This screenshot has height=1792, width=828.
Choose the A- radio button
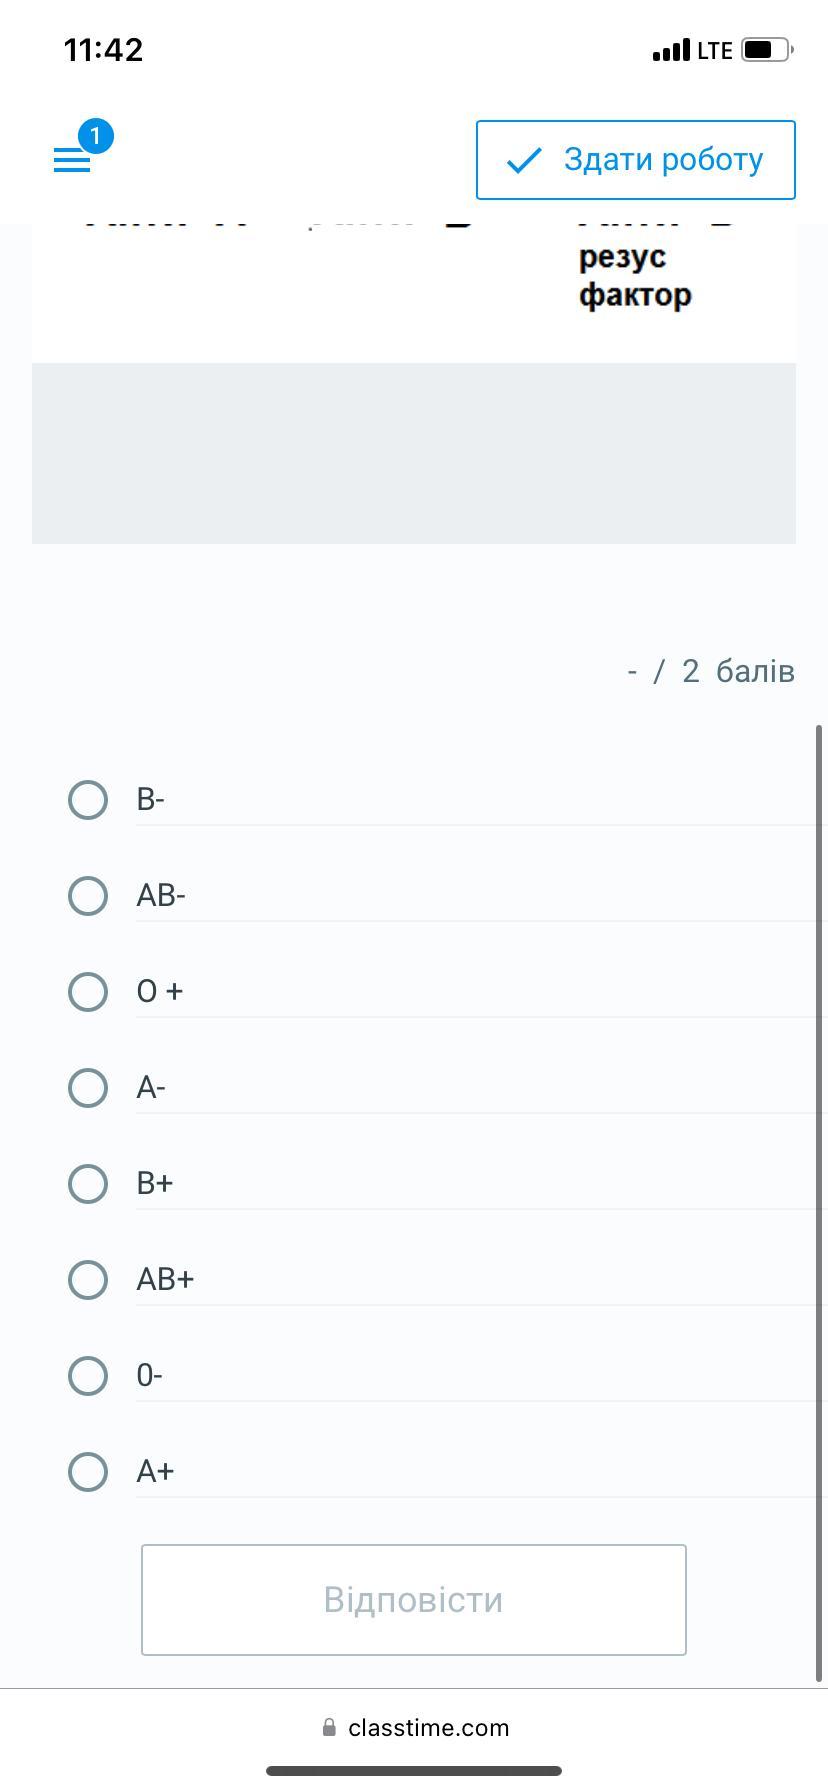tap(88, 1088)
